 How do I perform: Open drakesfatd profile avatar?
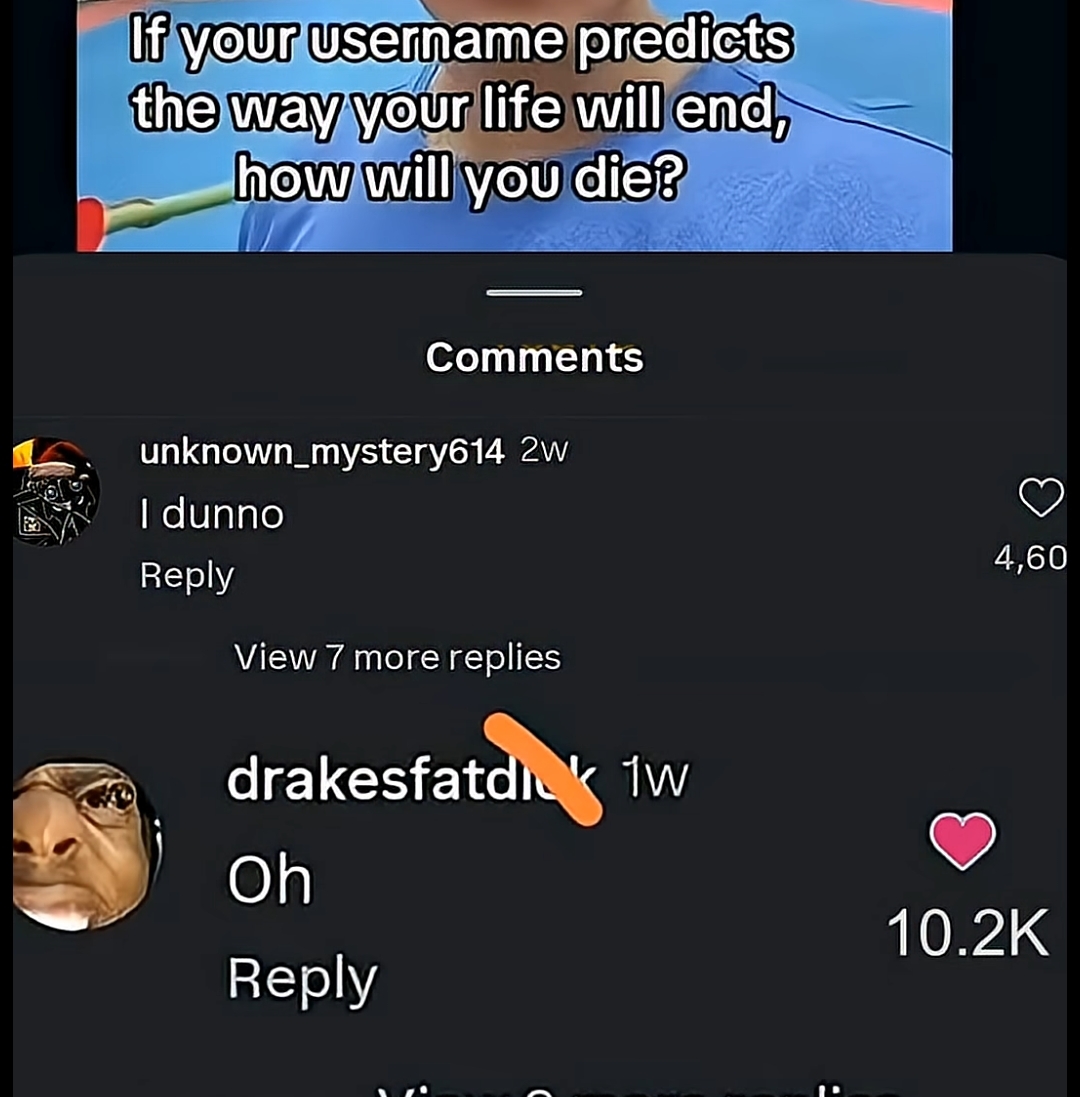point(86,846)
